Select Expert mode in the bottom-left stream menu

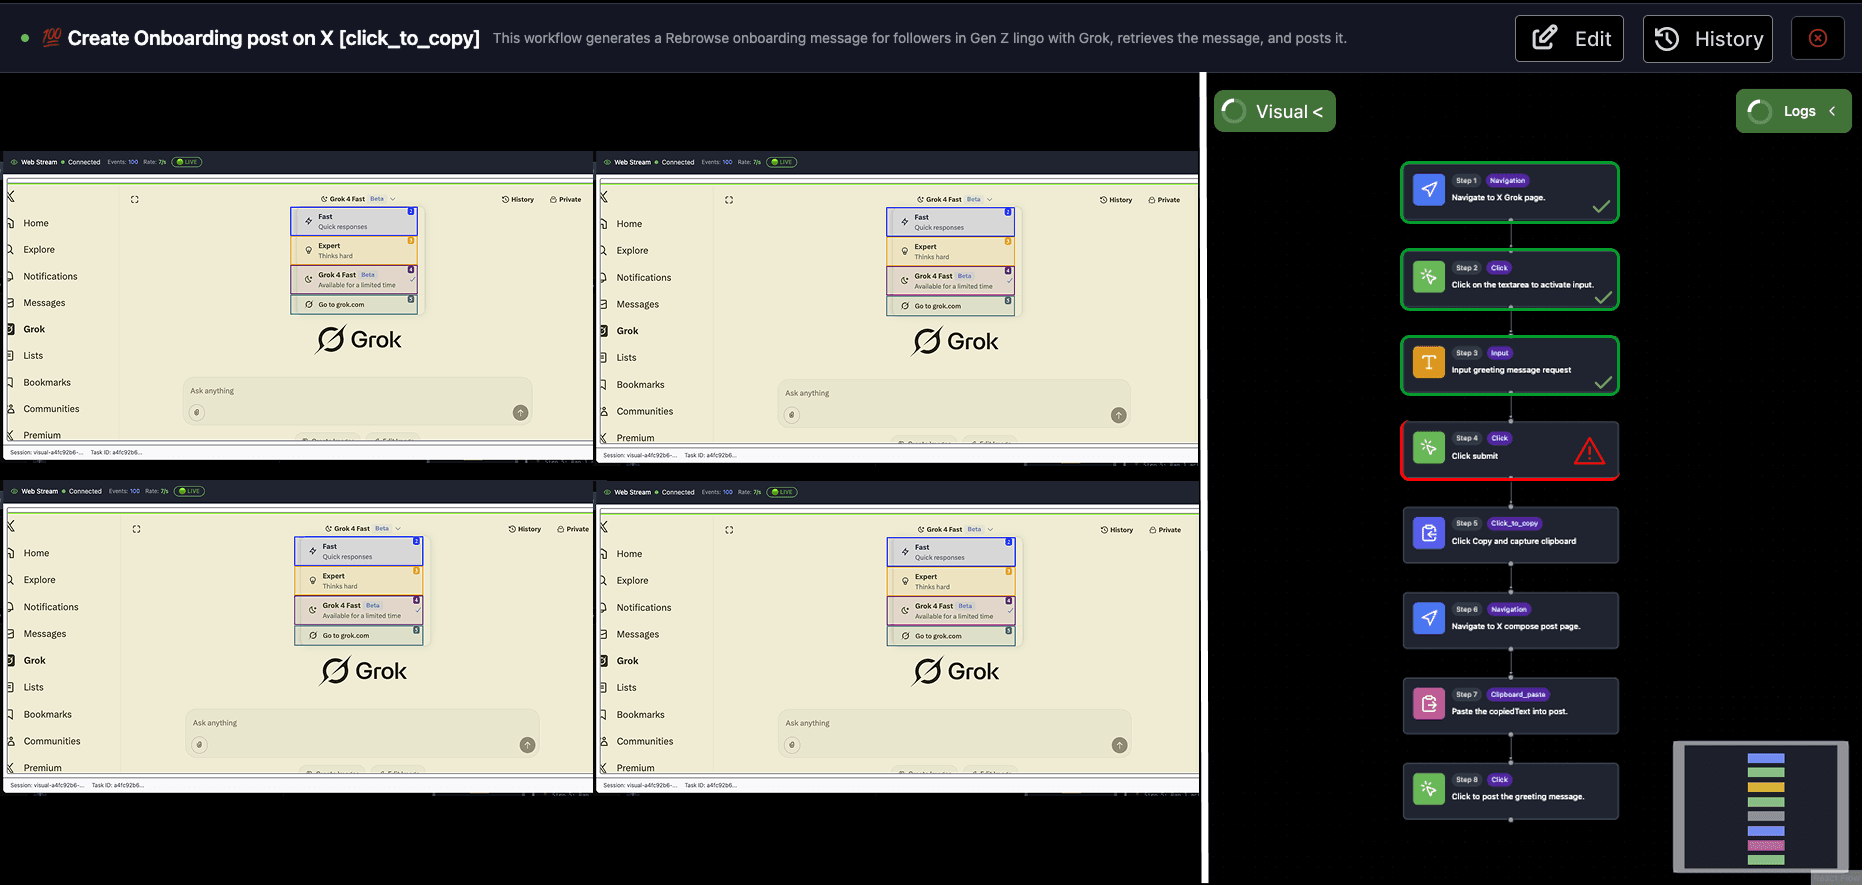point(358,581)
